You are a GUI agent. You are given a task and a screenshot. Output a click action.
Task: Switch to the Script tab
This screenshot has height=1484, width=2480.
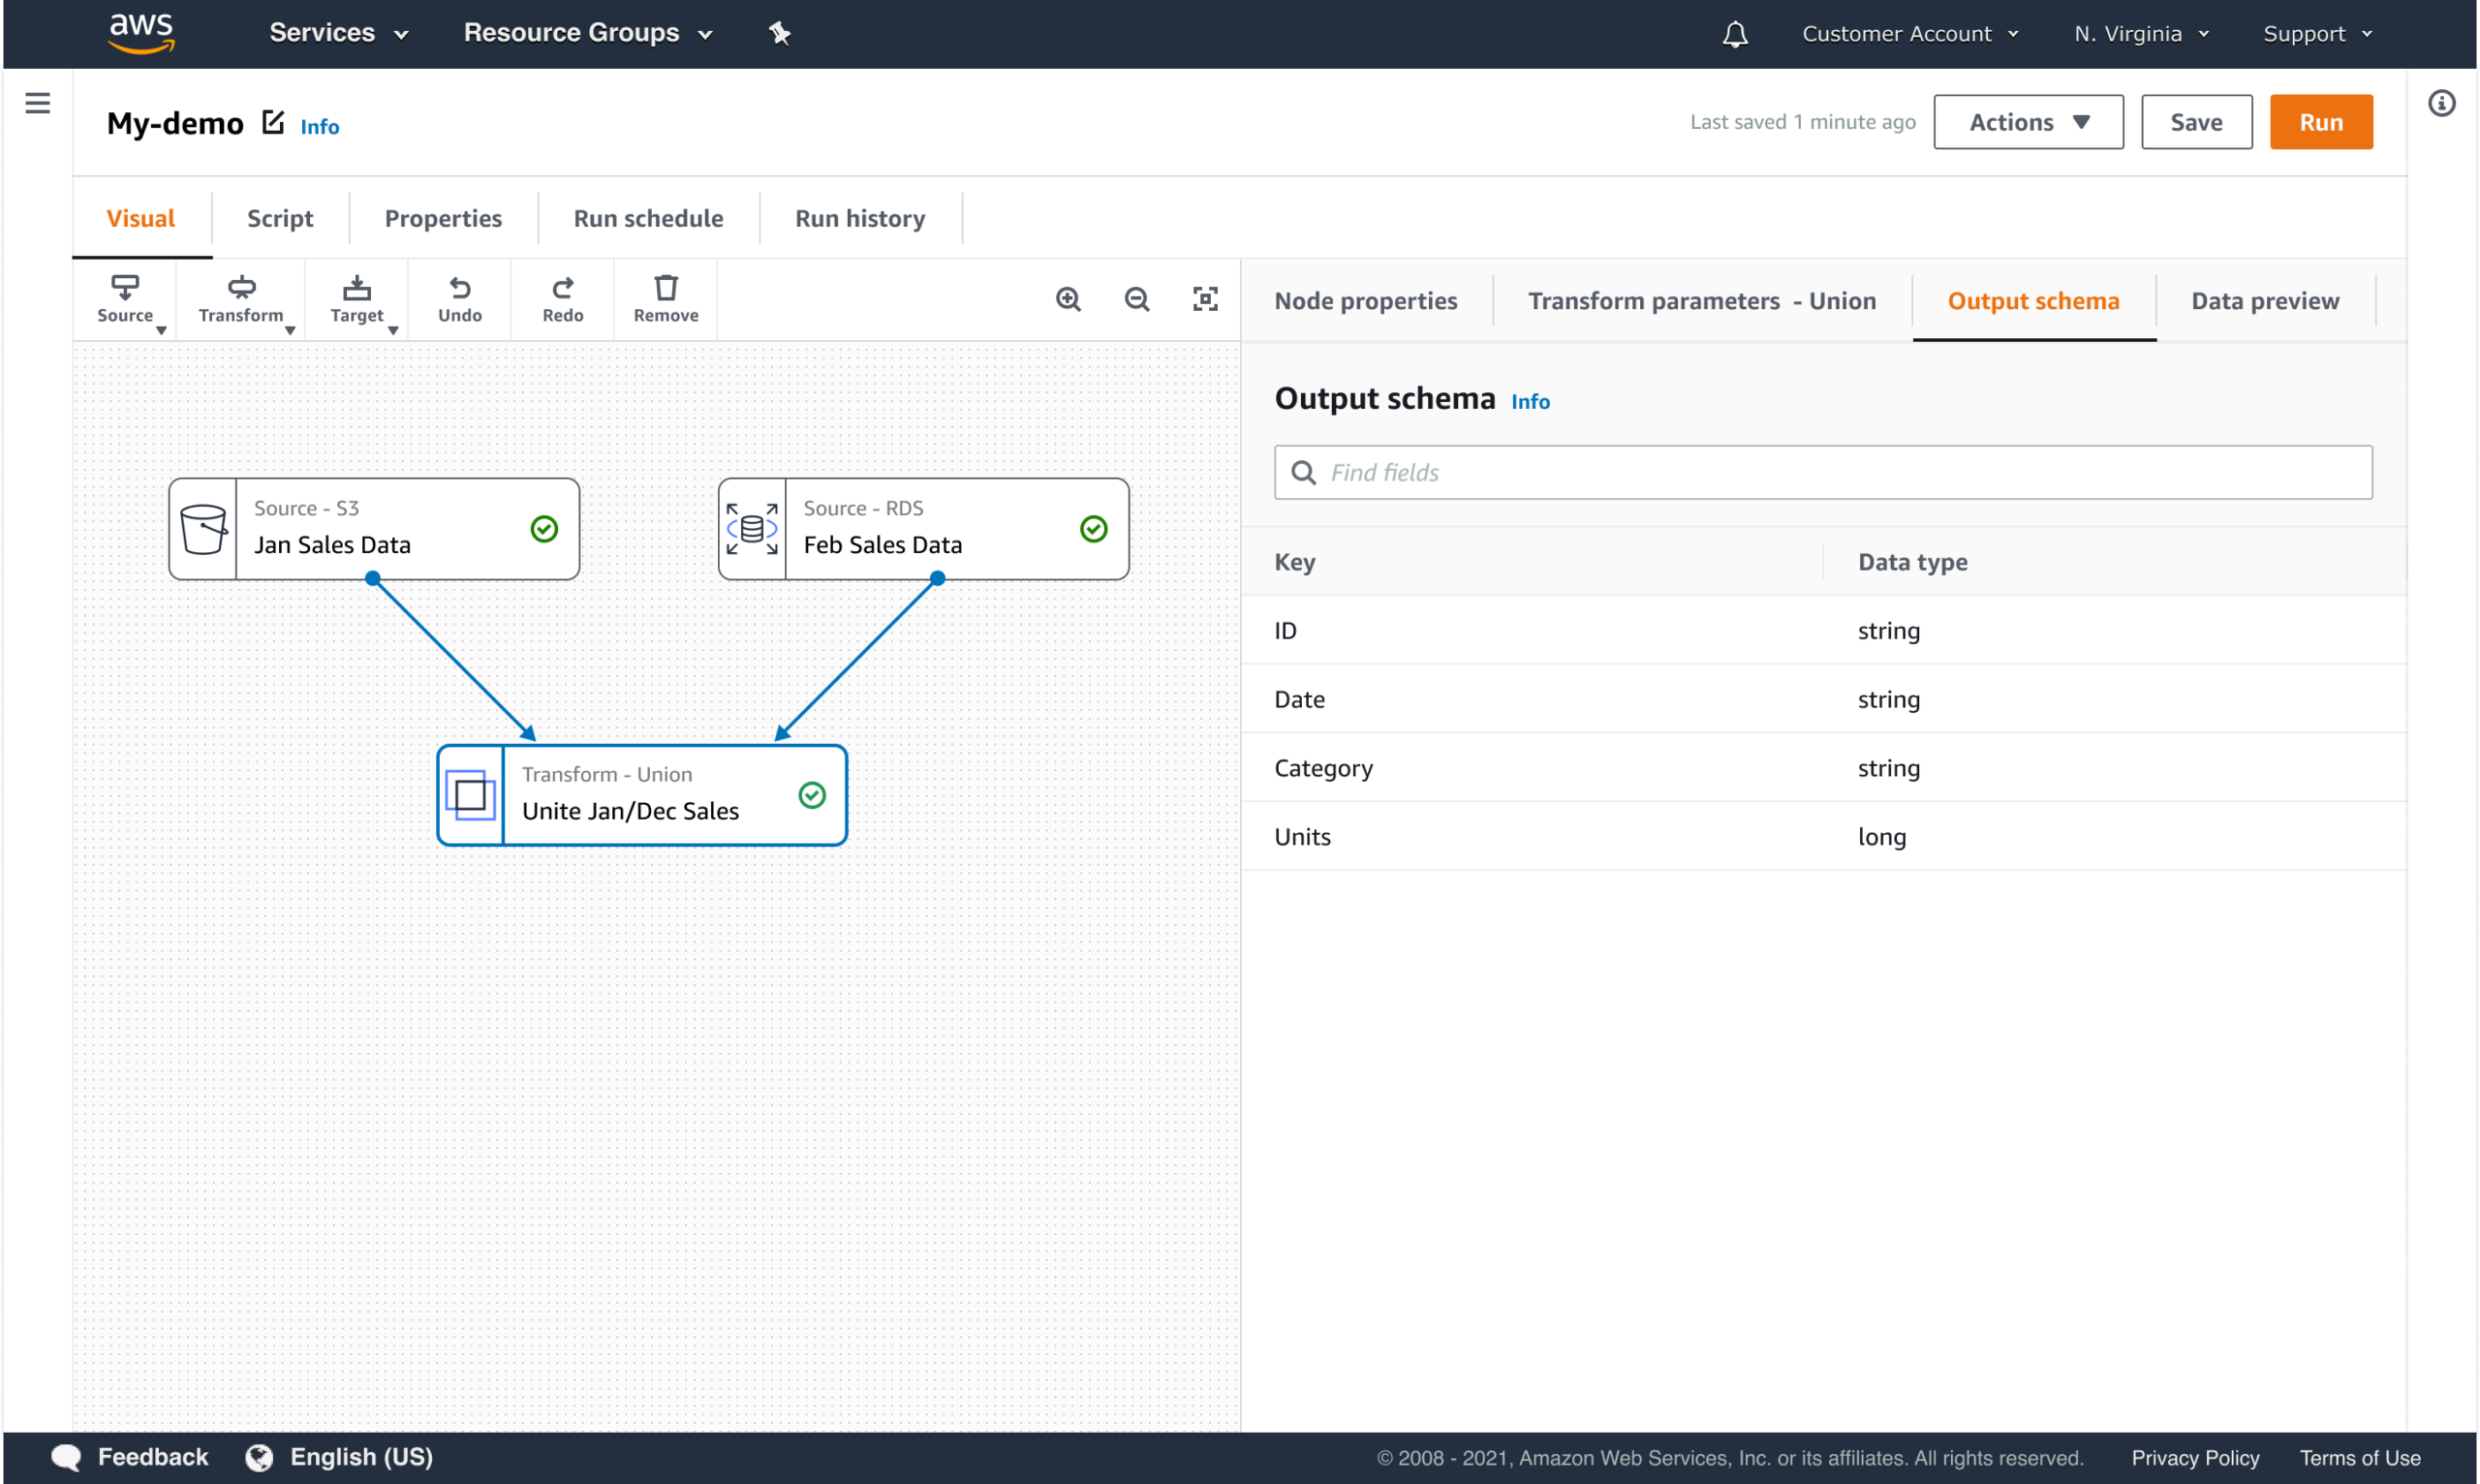pos(280,218)
